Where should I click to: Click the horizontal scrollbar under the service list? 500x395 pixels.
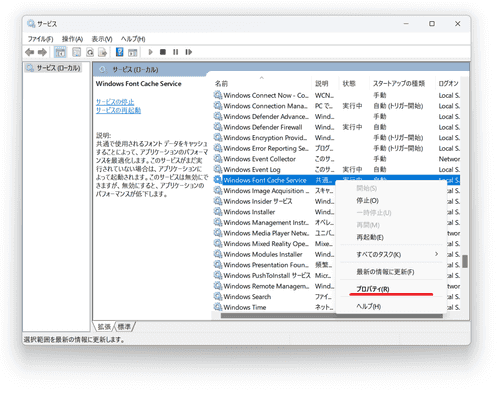click(x=332, y=316)
